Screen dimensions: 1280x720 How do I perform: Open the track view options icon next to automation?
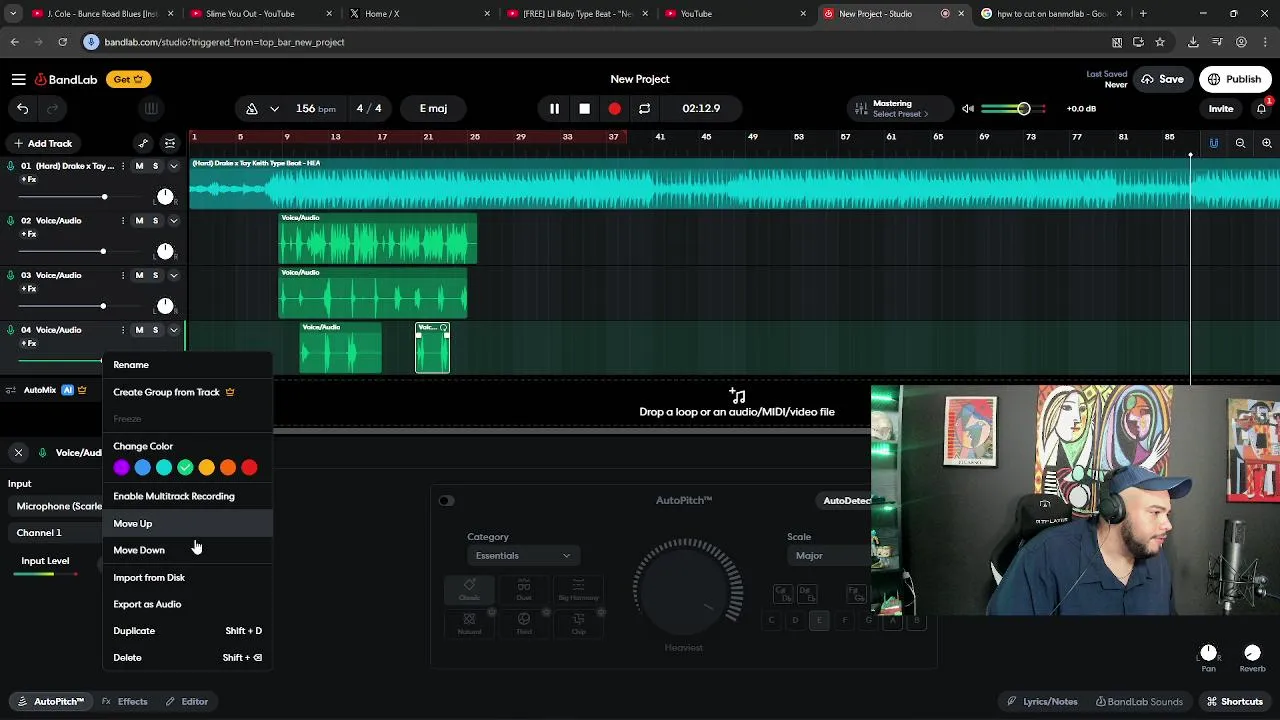(169, 143)
